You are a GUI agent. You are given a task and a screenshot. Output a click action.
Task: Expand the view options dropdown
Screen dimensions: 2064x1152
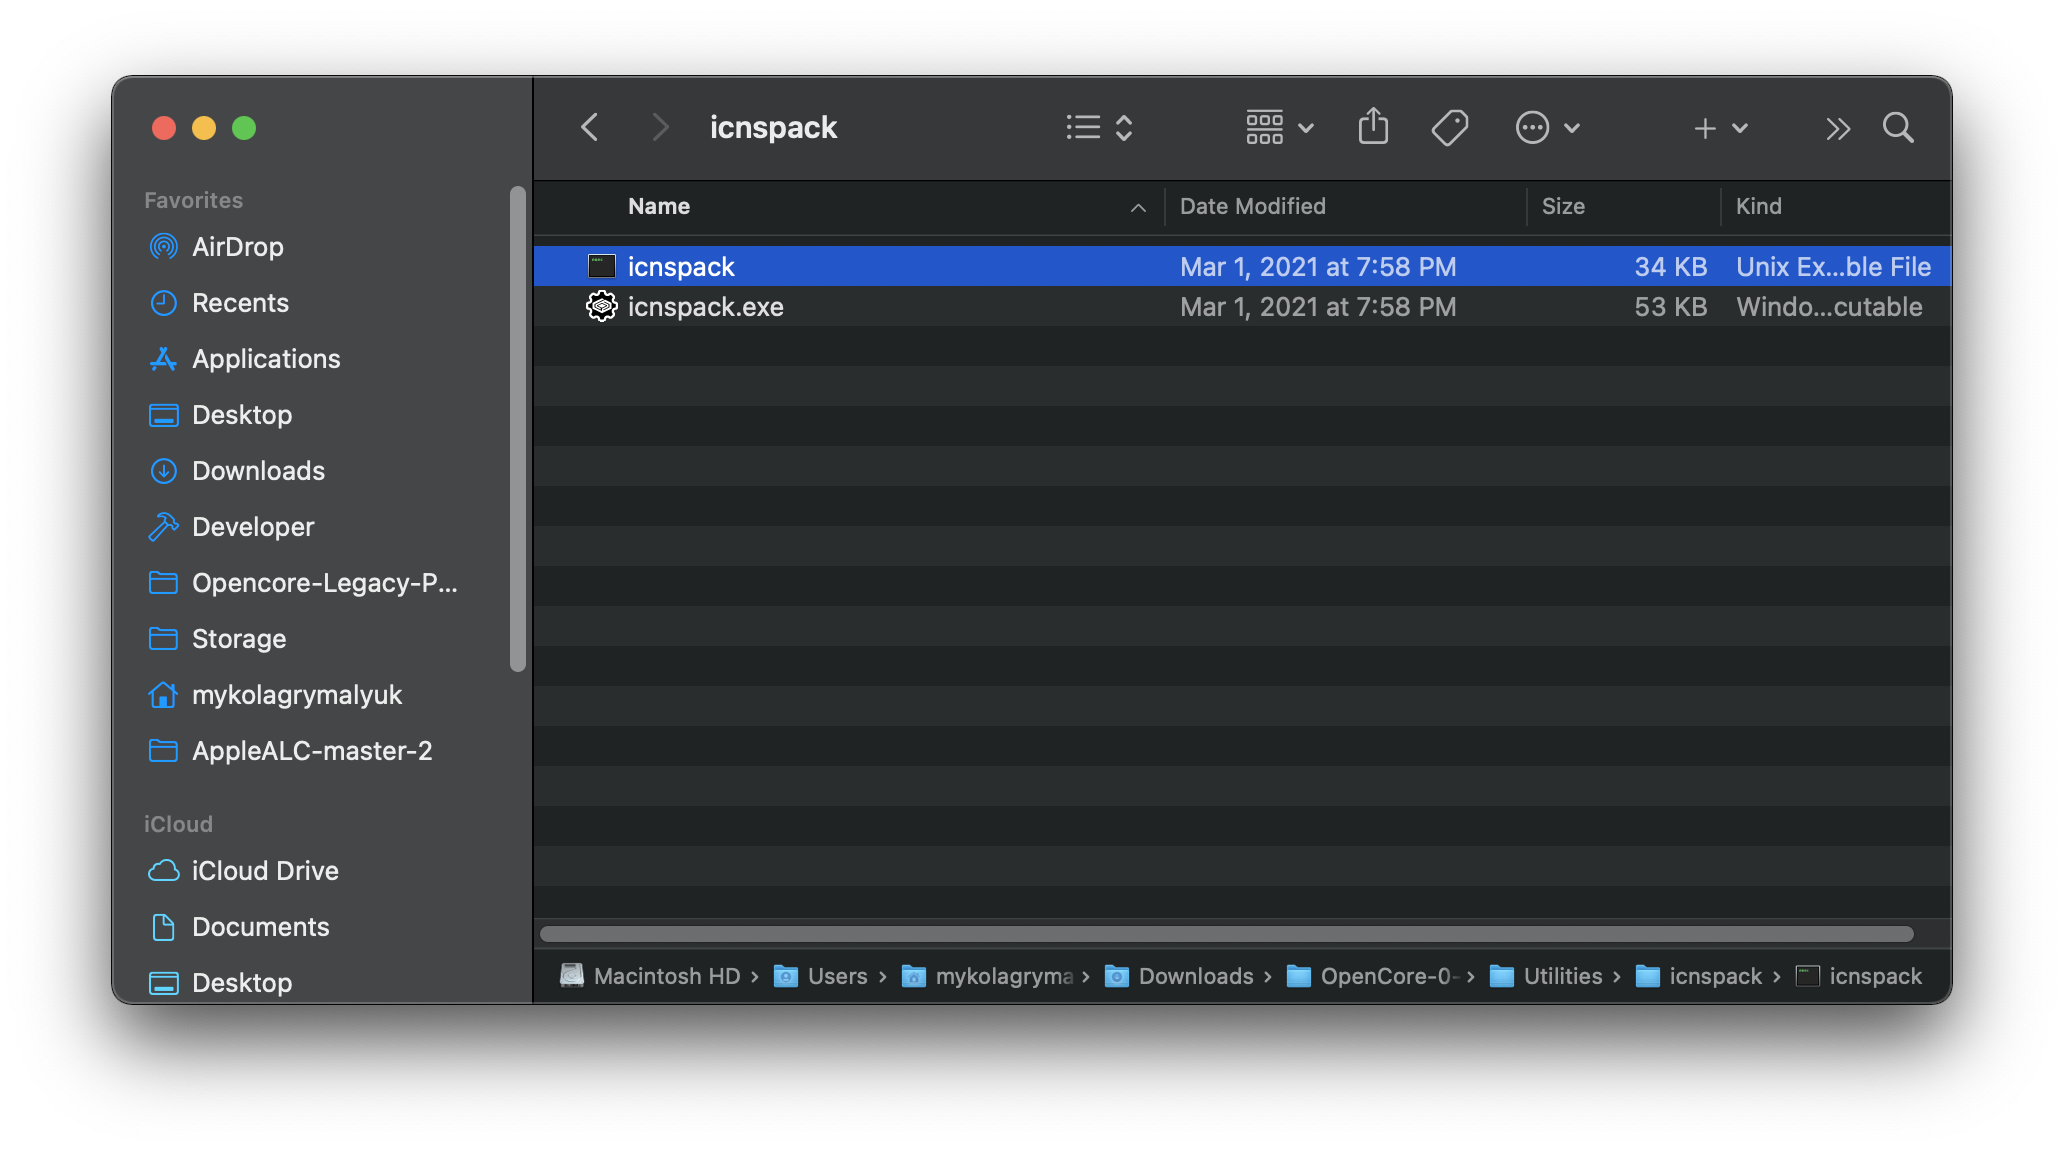(x=1274, y=128)
